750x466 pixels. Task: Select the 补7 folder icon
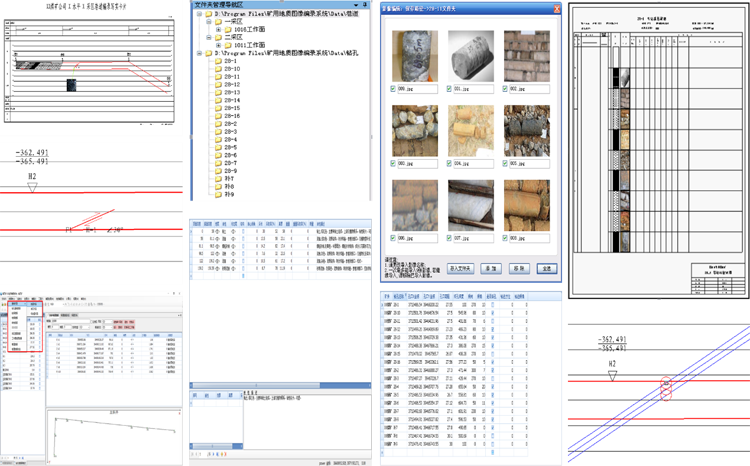point(218,179)
